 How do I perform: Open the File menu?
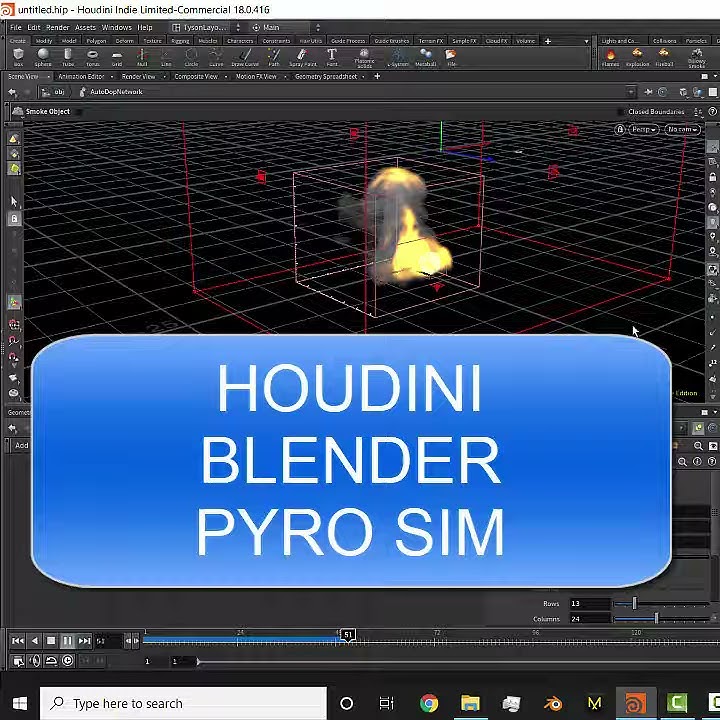16,28
